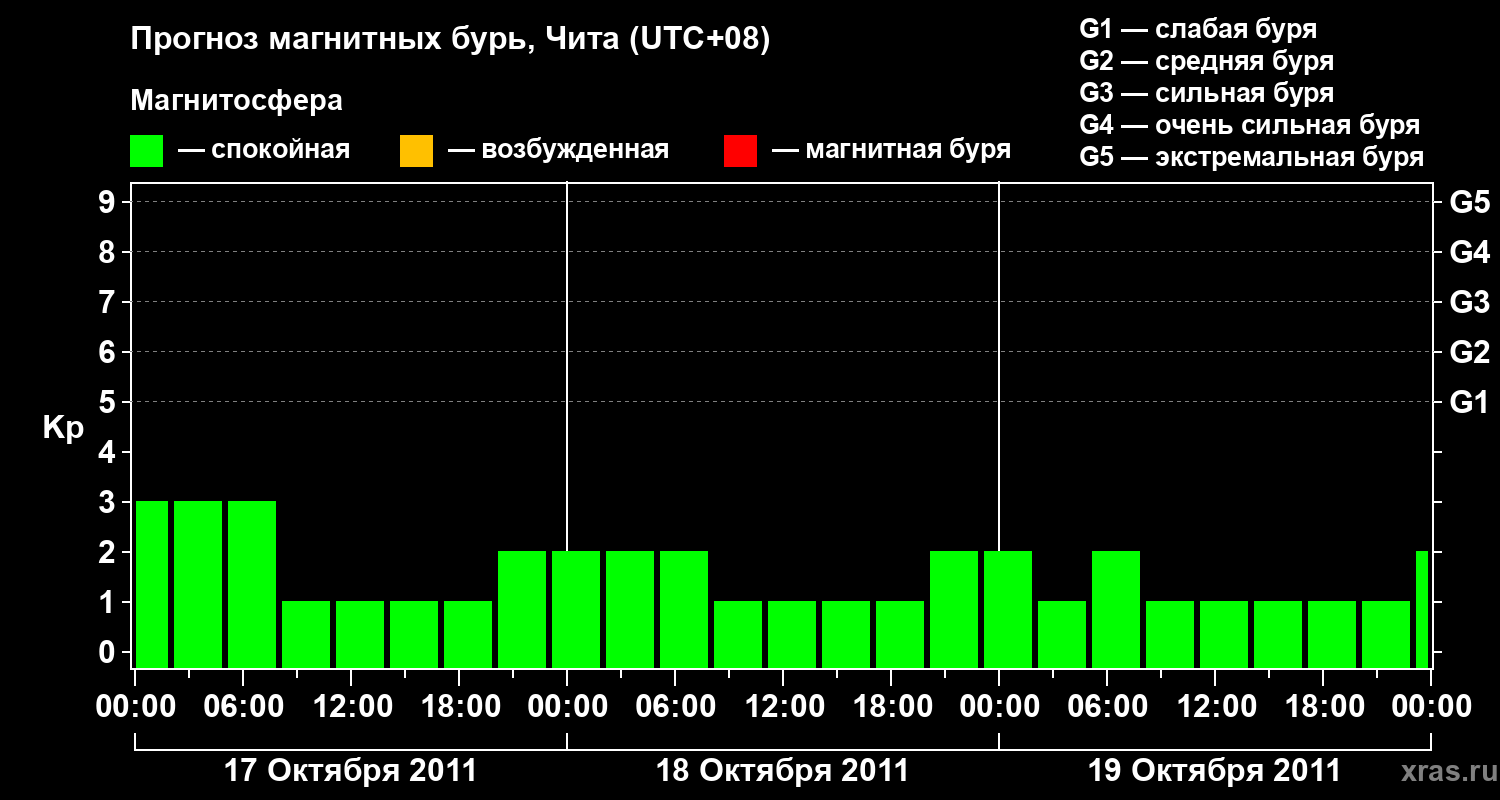Click '18:00' time label for 17 Октября
1500x800 pixels.
point(460,707)
